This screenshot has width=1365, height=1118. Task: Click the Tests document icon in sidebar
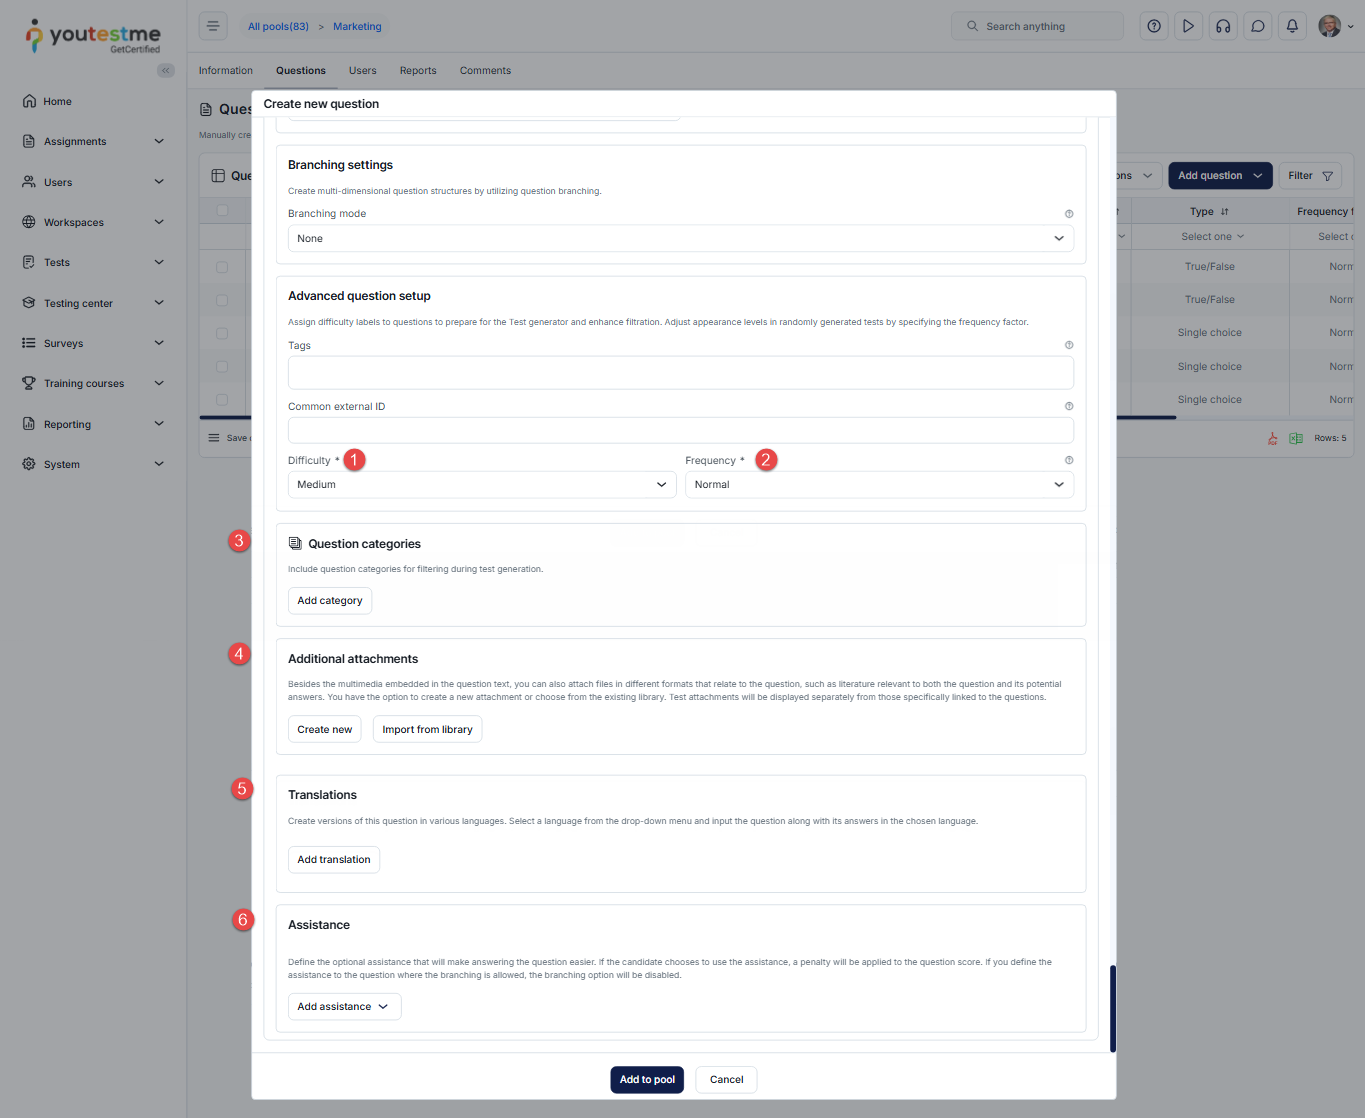click(x=29, y=262)
